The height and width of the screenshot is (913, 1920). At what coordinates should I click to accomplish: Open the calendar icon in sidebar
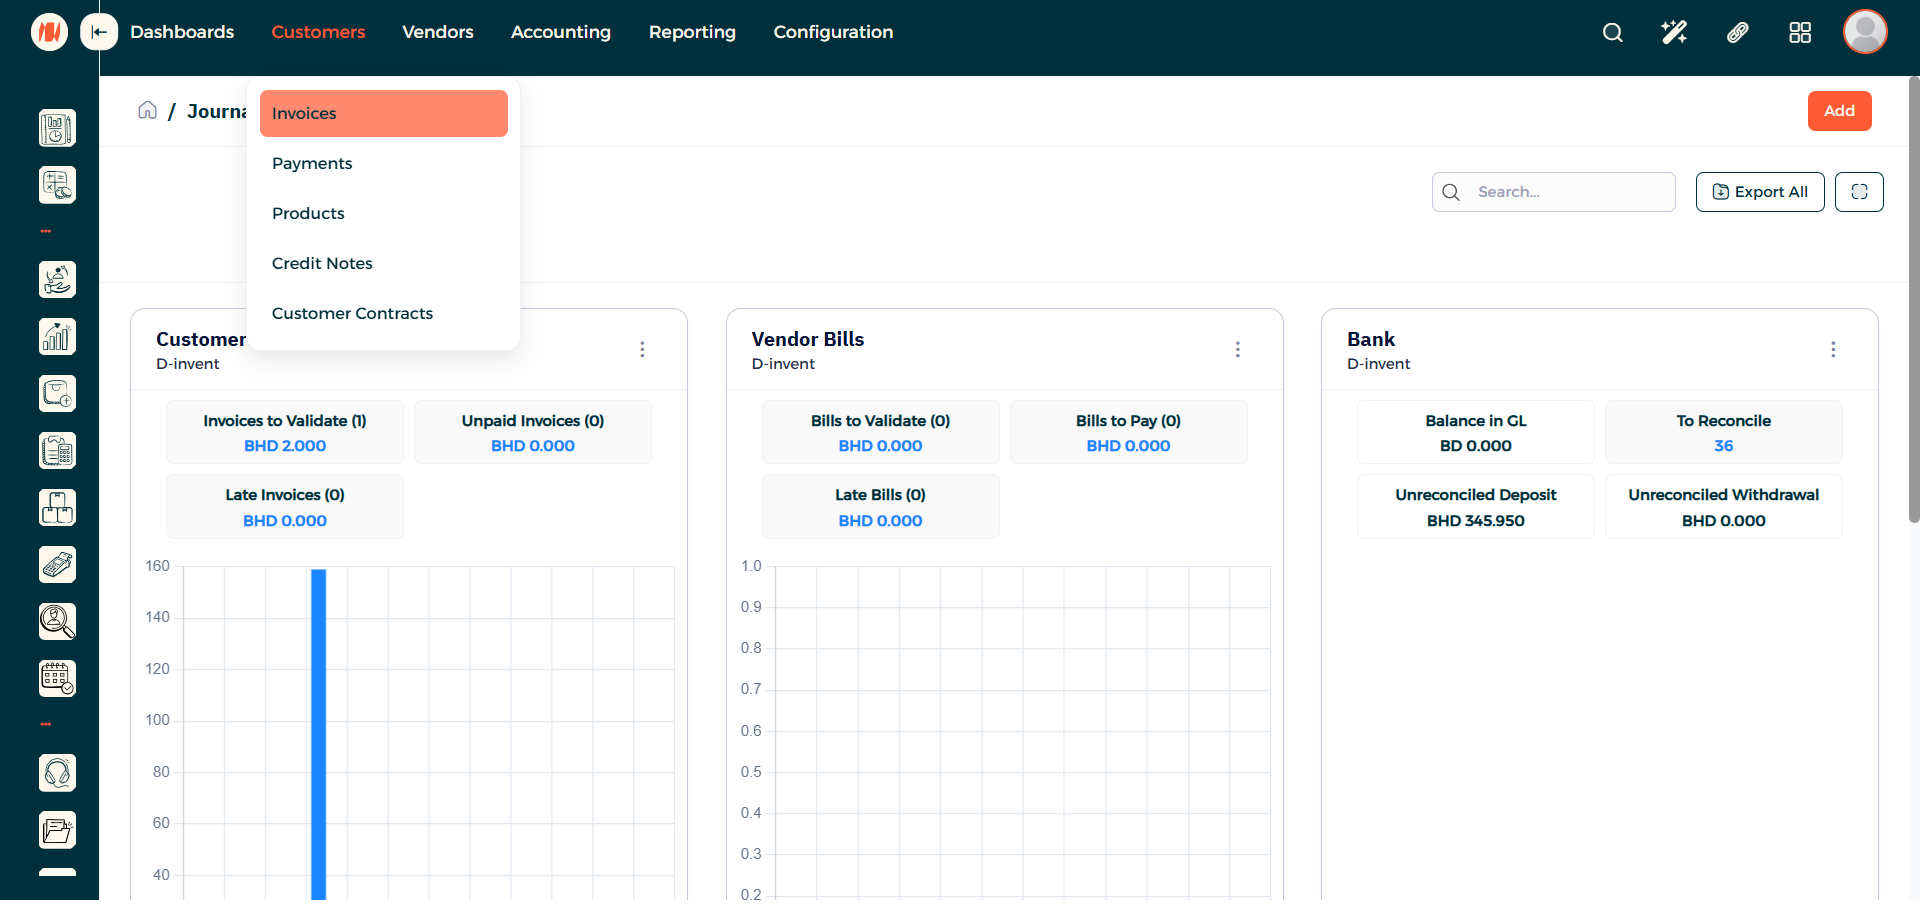(57, 679)
